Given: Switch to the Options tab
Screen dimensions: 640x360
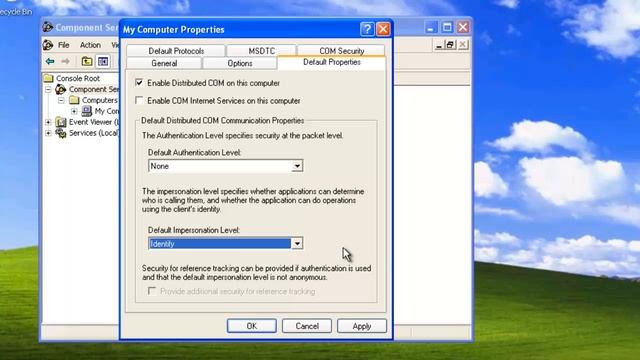Looking at the screenshot, I should click(x=240, y=63).
